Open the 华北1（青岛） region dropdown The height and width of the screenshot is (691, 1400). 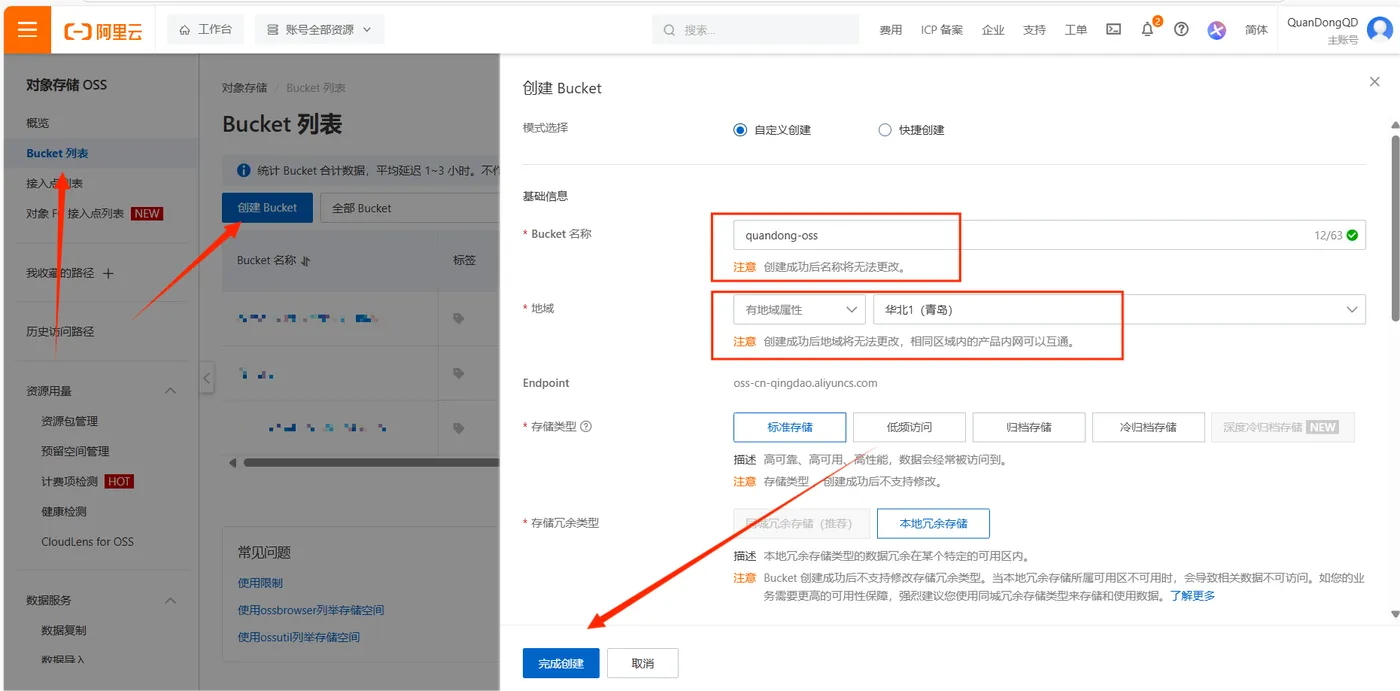pyautogui.click(x=1119, y=310)
